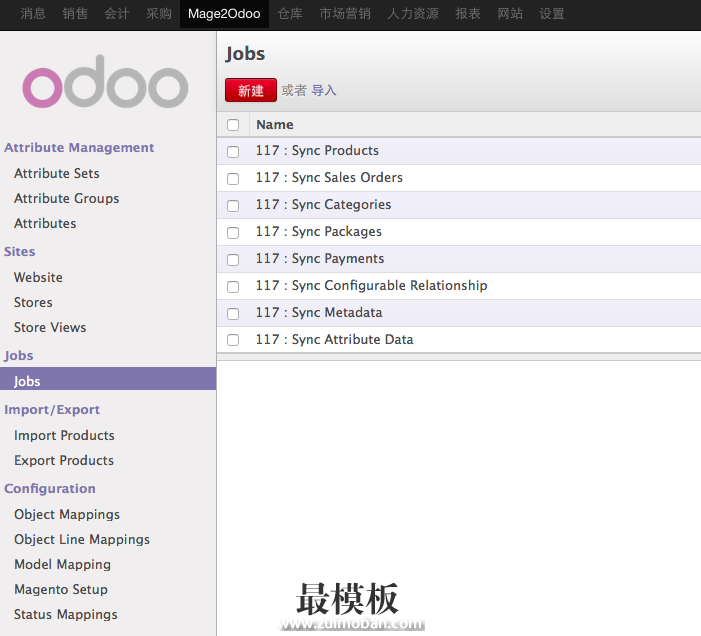701x636 pixels.
Task: Open the 报表 top menu
Action: (468, 14)
